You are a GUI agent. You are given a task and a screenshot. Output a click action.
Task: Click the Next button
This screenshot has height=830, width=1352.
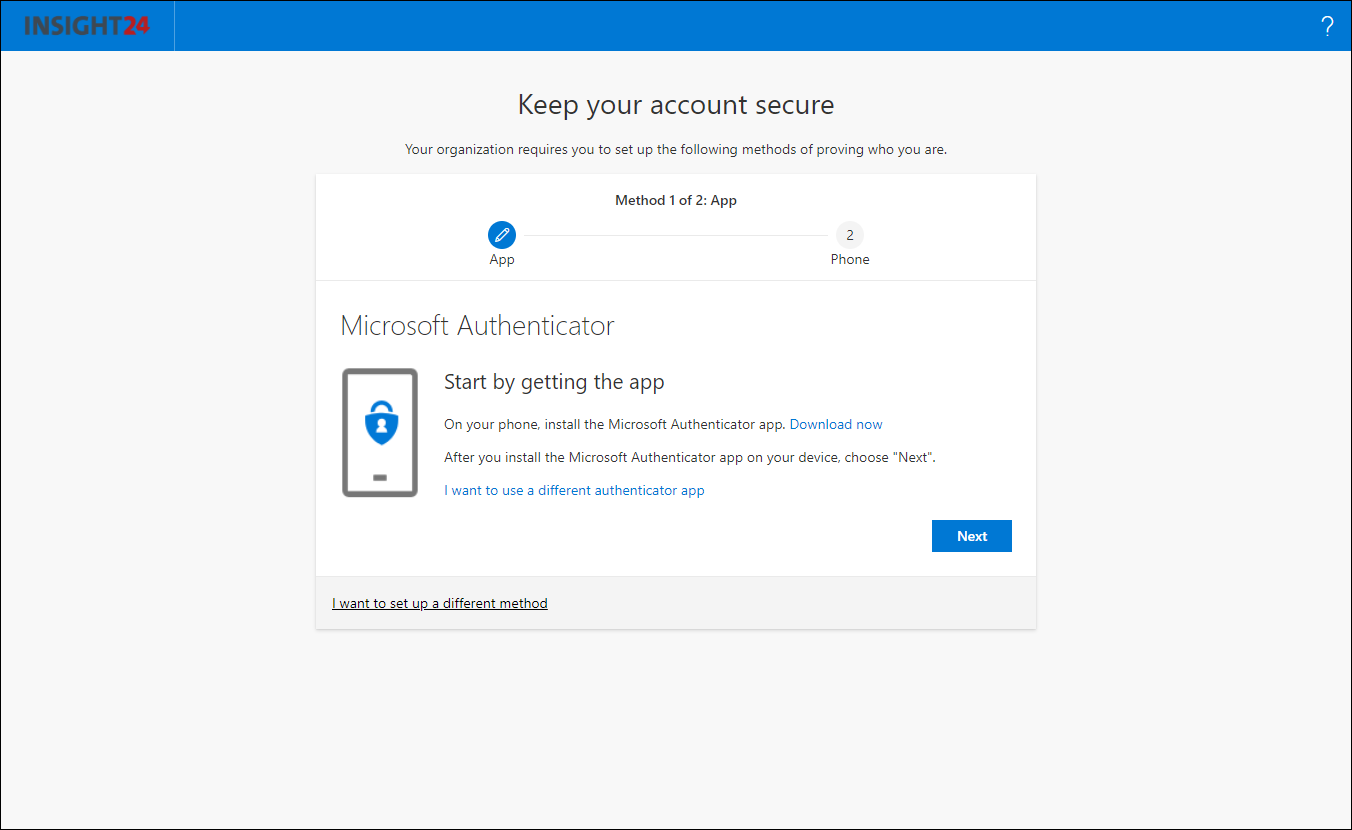click(x=972, y=536)
